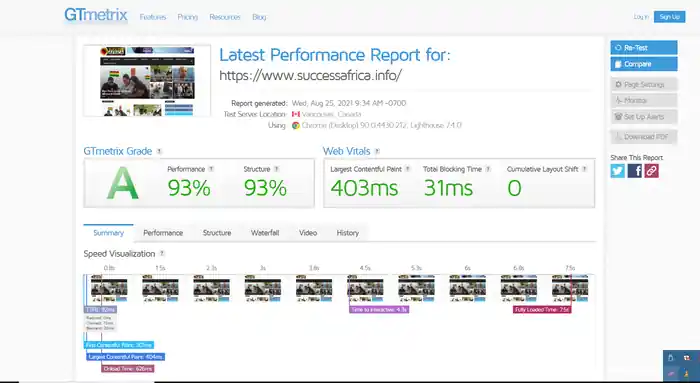
Task: Click the 93% Performance score value
Action: [189, 187]
